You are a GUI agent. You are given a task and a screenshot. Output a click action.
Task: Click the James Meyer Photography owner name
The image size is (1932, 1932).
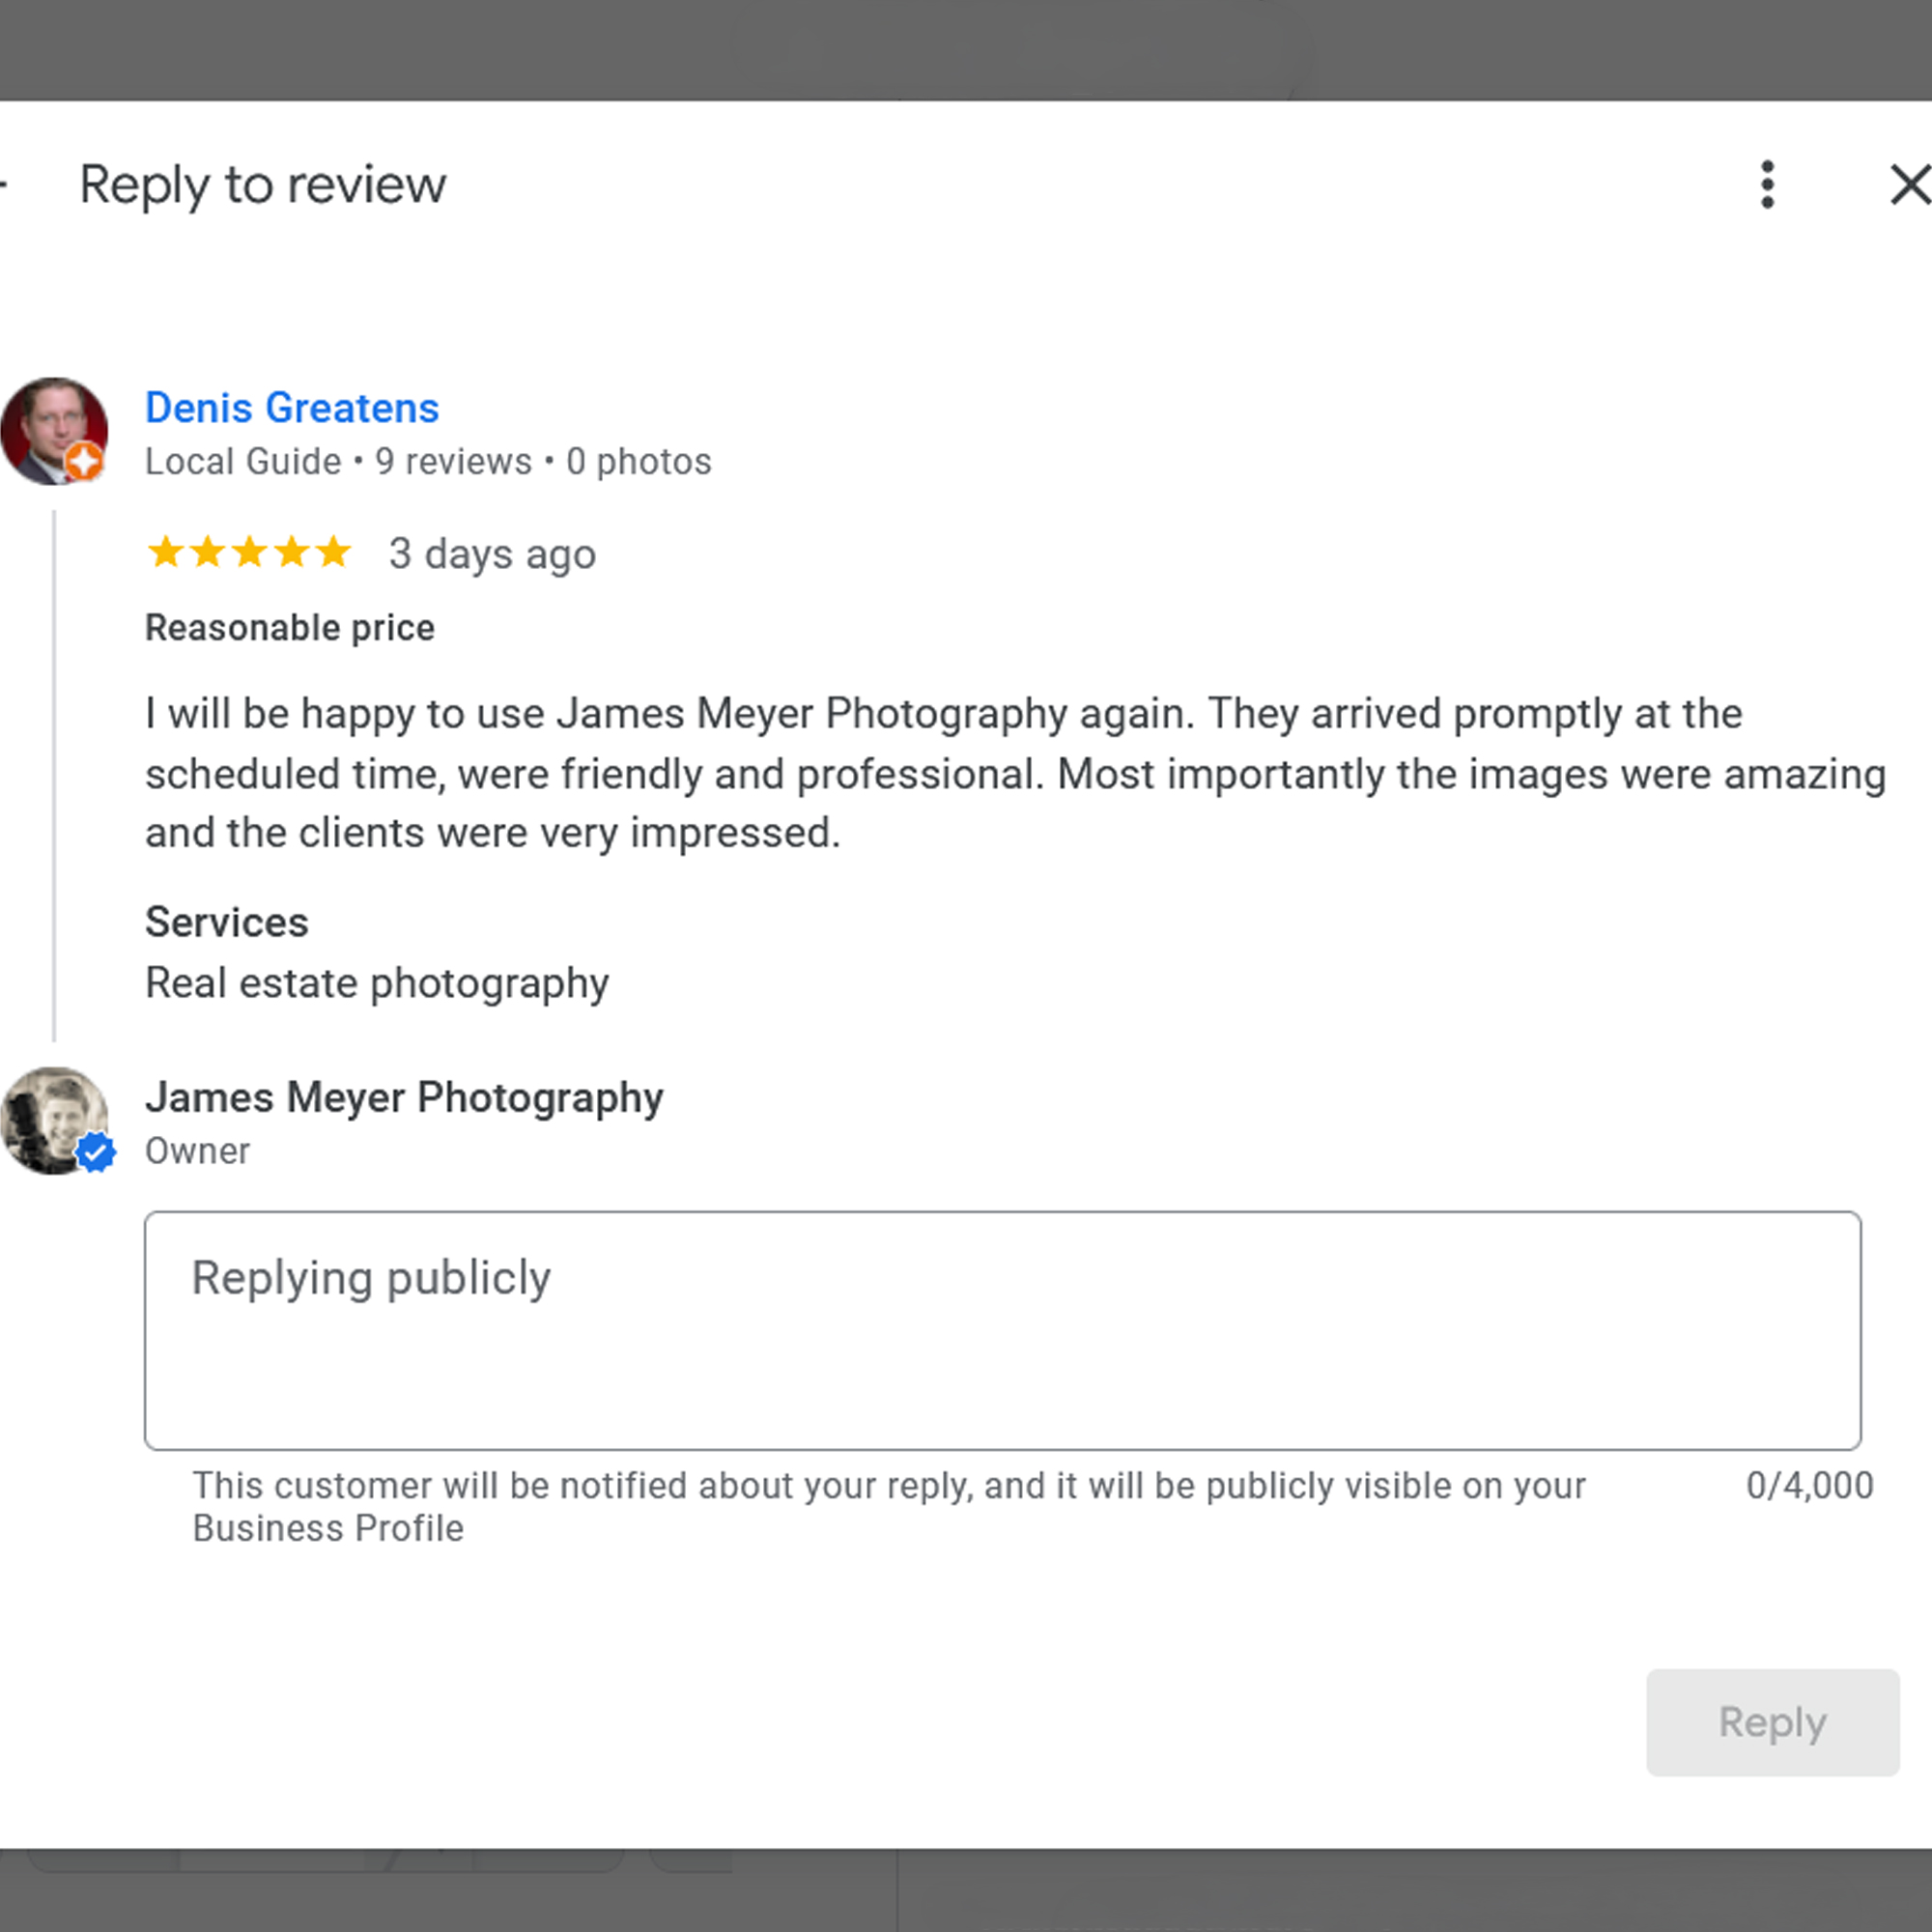point(404,1097)
